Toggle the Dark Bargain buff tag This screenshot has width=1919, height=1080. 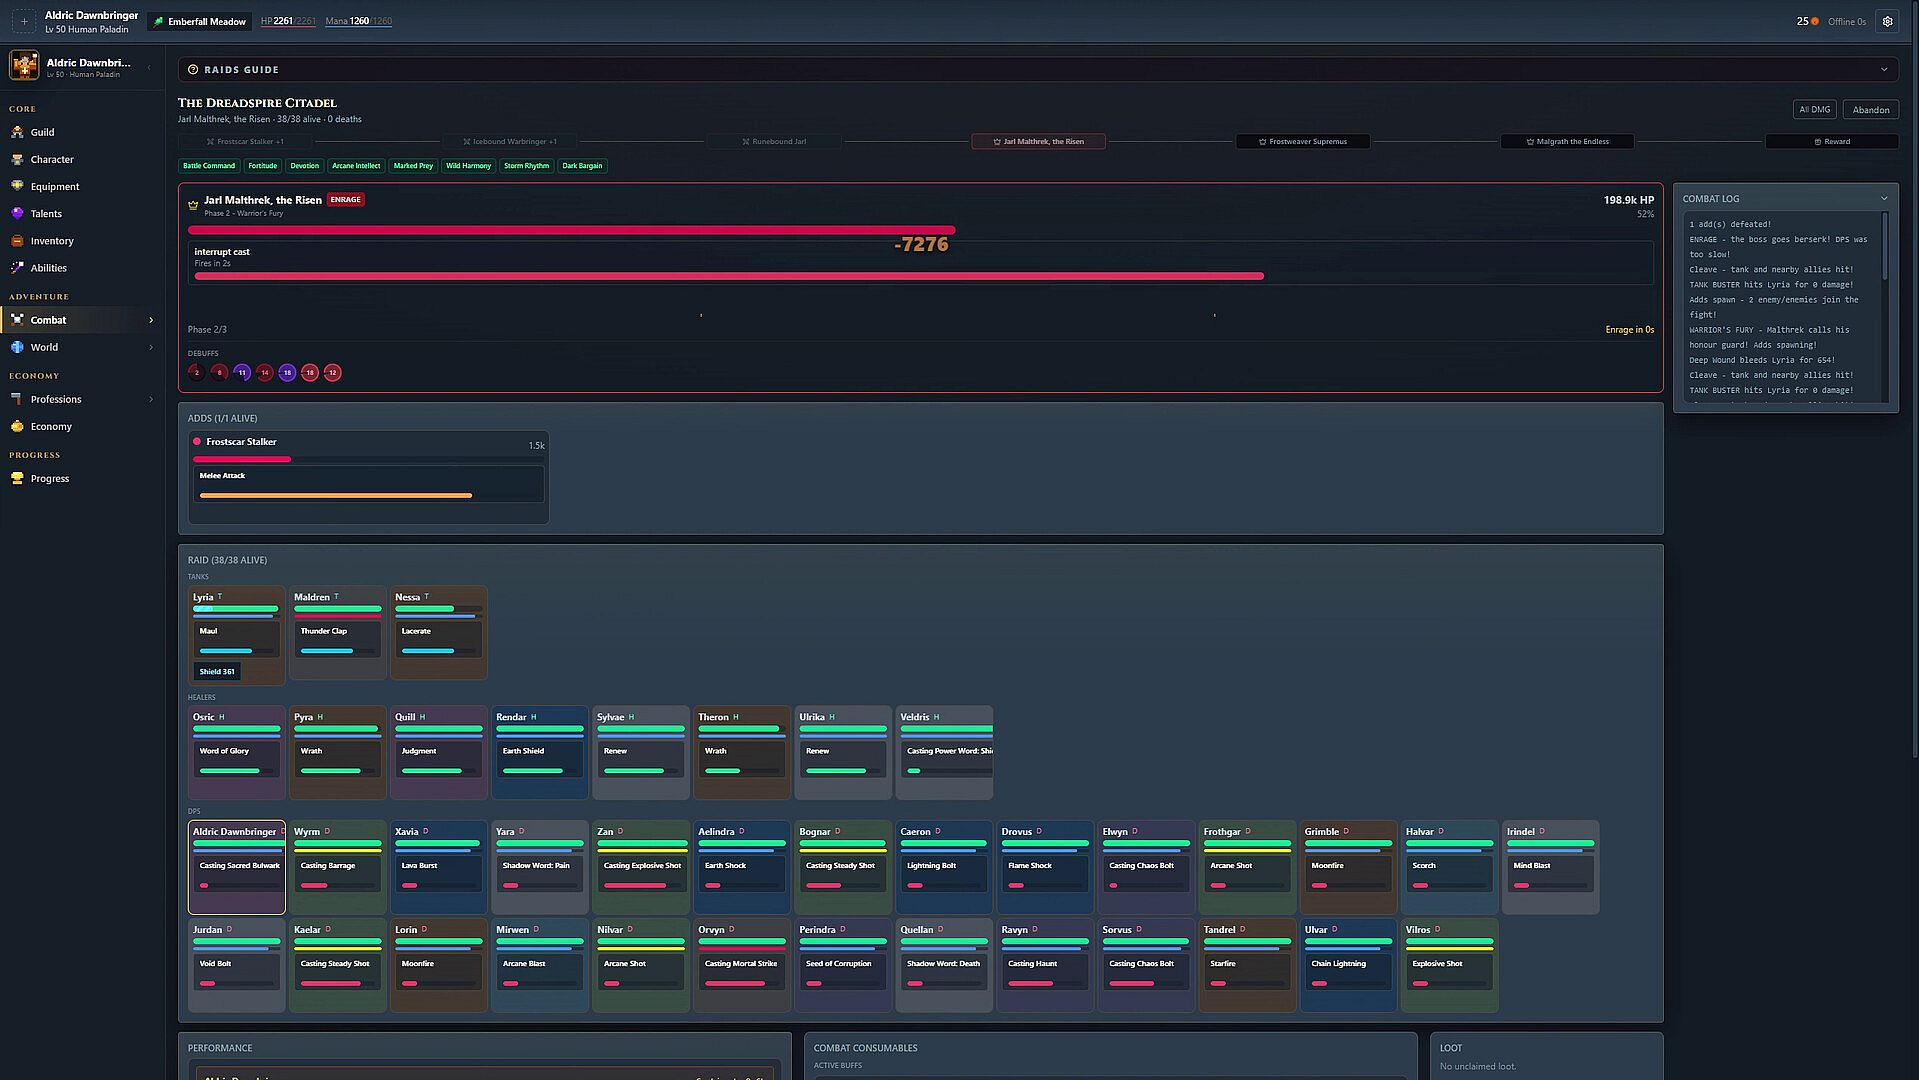pyautogui.click(x=582, y=166)
